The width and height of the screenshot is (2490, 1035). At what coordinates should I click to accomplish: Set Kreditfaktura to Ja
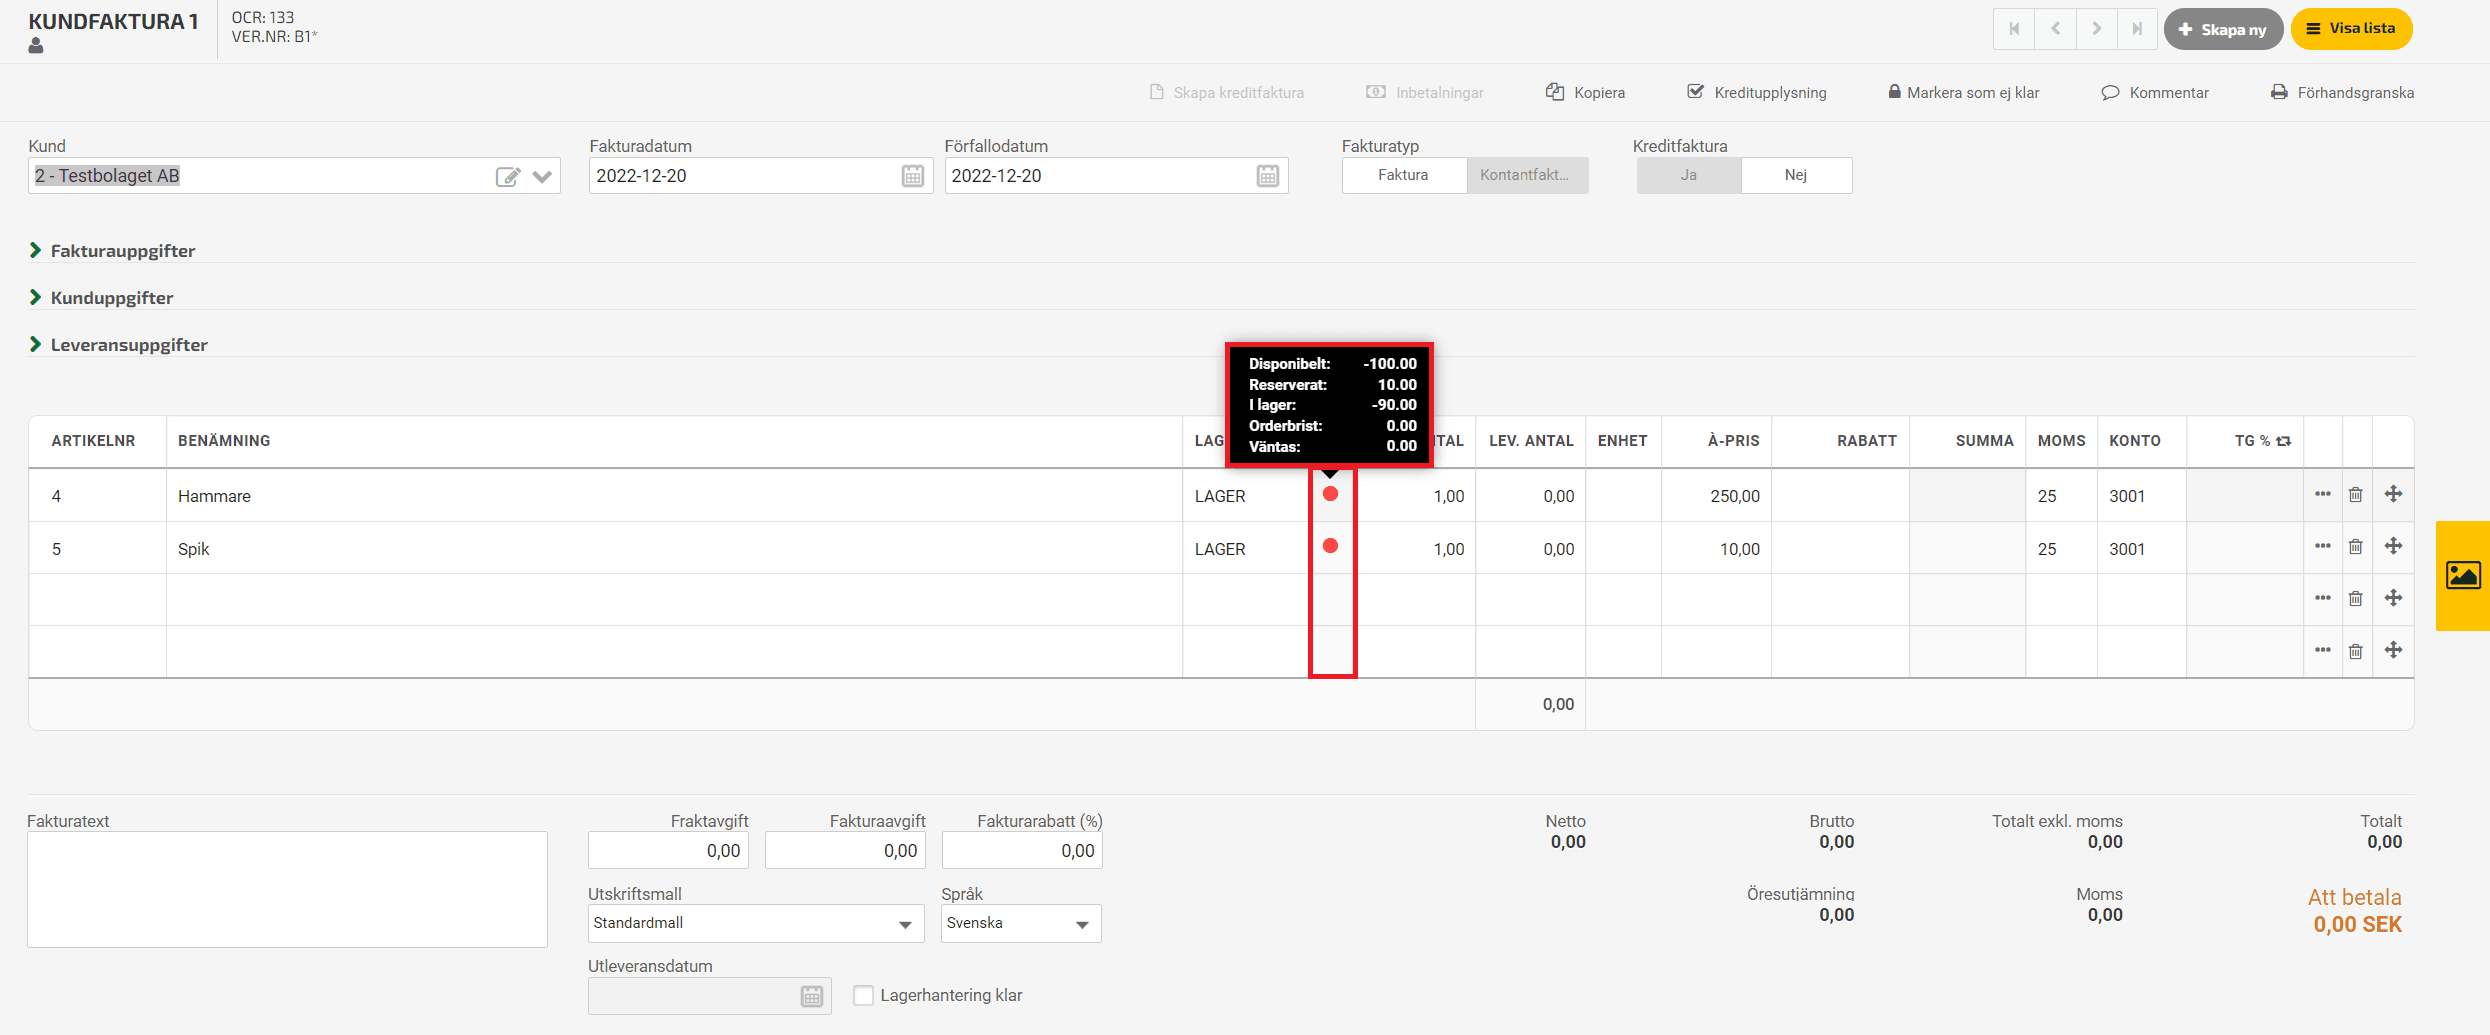1689,175
